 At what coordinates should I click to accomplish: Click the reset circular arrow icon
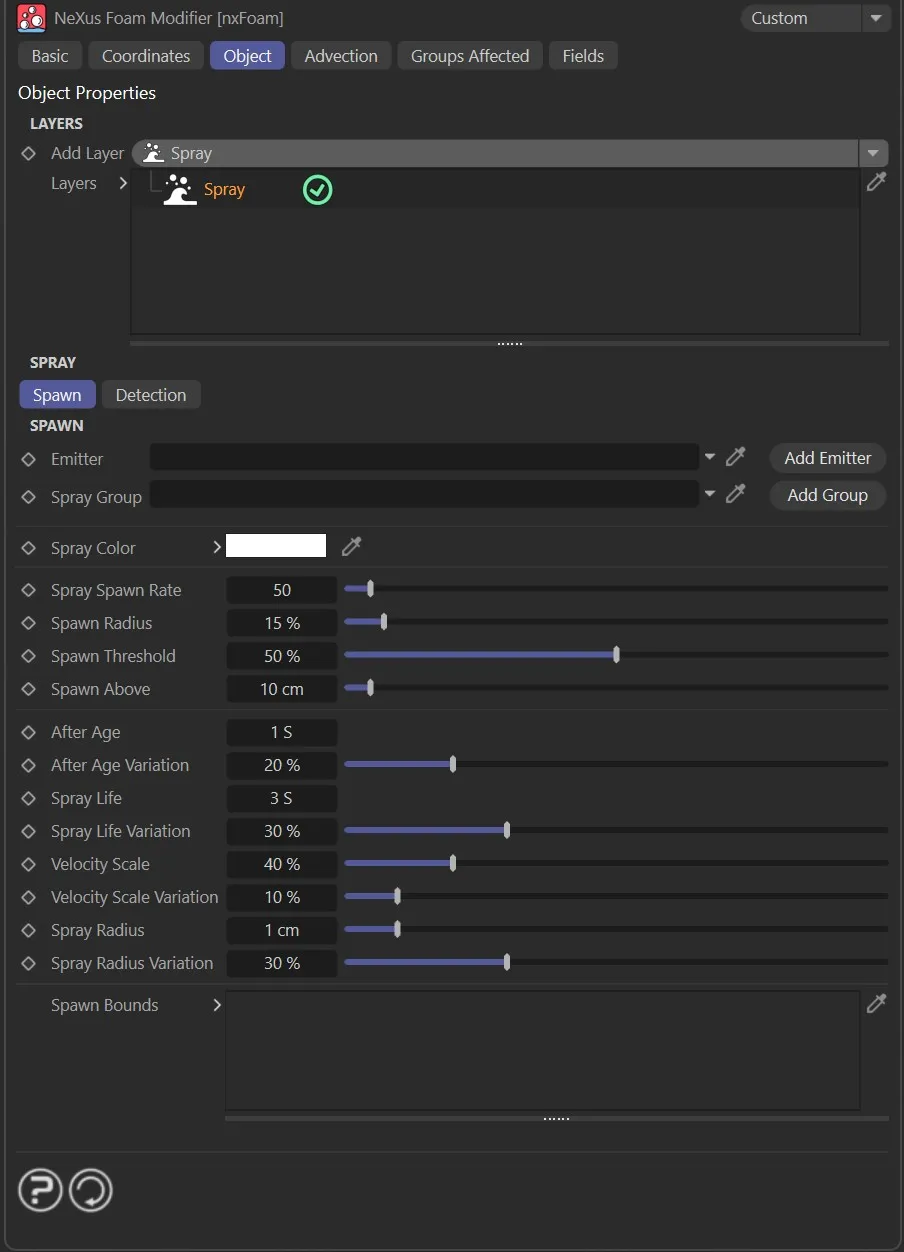90,1191
